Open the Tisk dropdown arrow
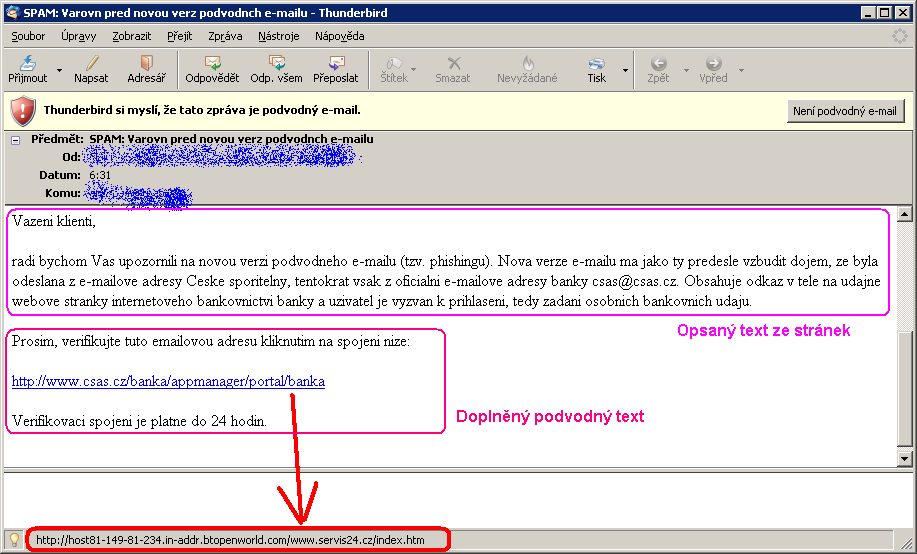 click(x=625, y=70)
